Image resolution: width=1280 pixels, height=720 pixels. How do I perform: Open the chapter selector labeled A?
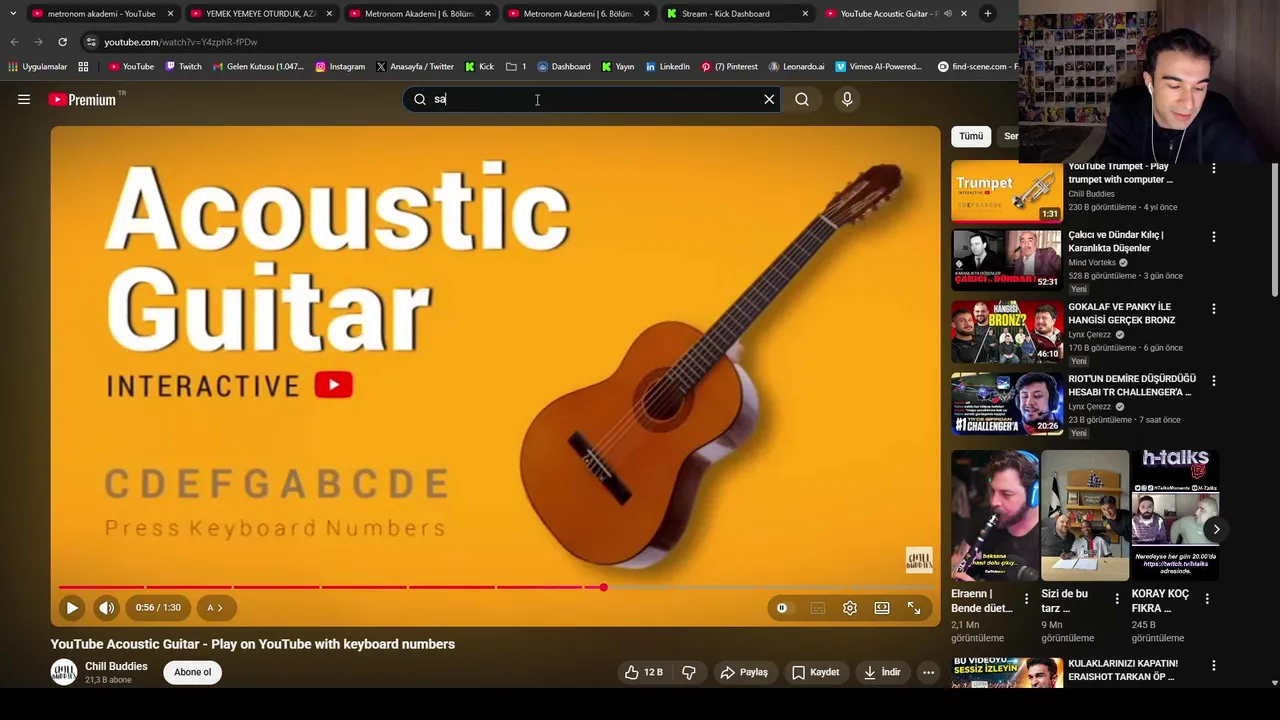click(215, 607)
